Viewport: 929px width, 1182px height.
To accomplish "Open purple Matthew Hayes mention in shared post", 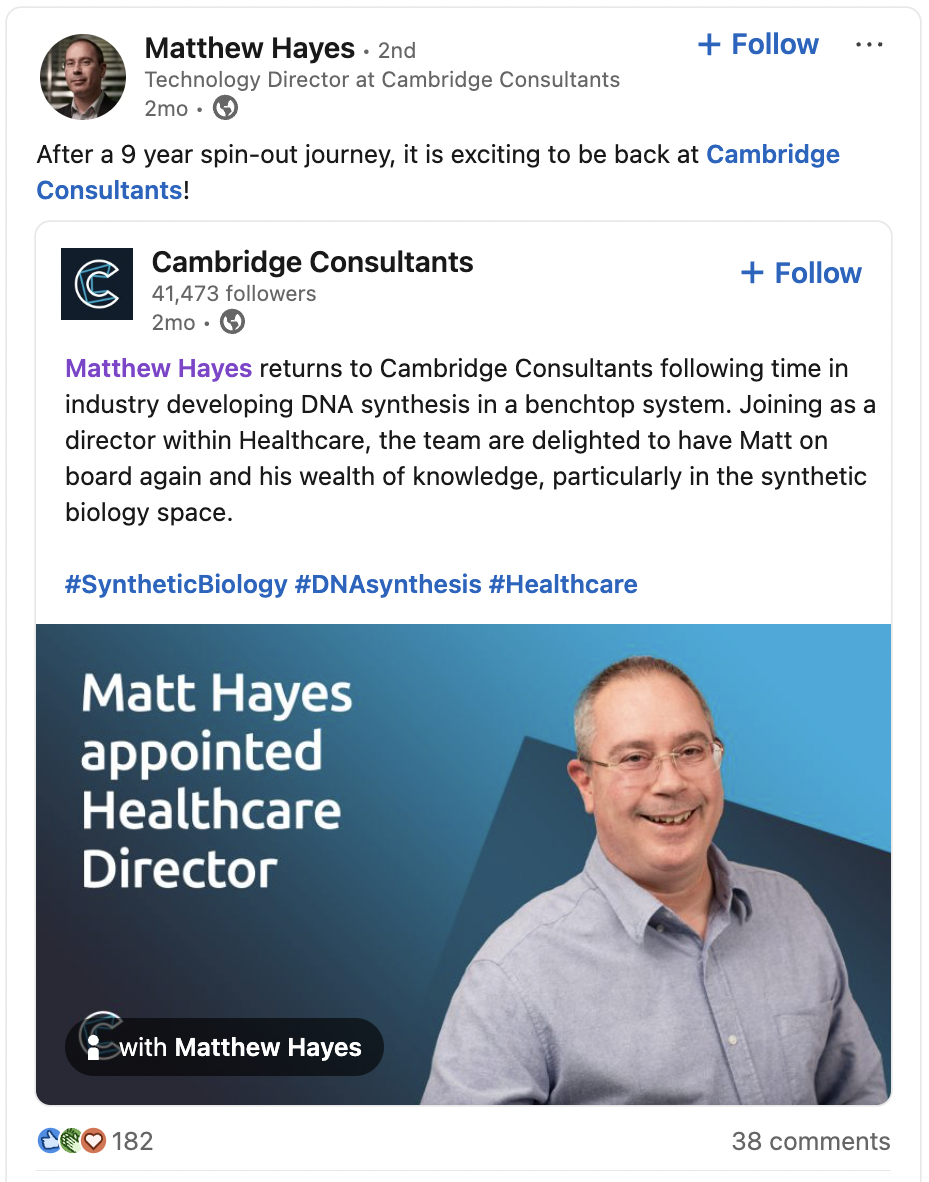I will [x=158, y=369].
